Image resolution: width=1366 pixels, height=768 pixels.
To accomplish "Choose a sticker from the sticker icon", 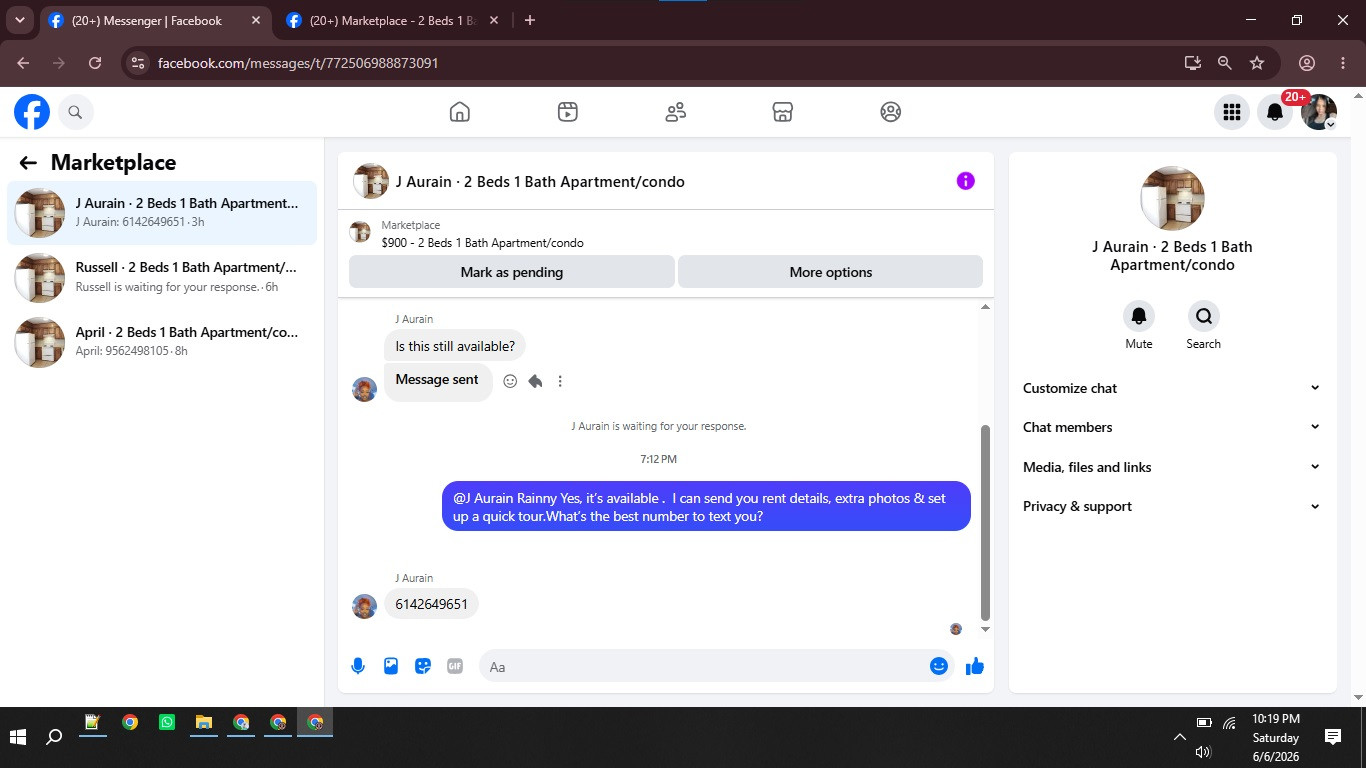I will coord(423,666).
